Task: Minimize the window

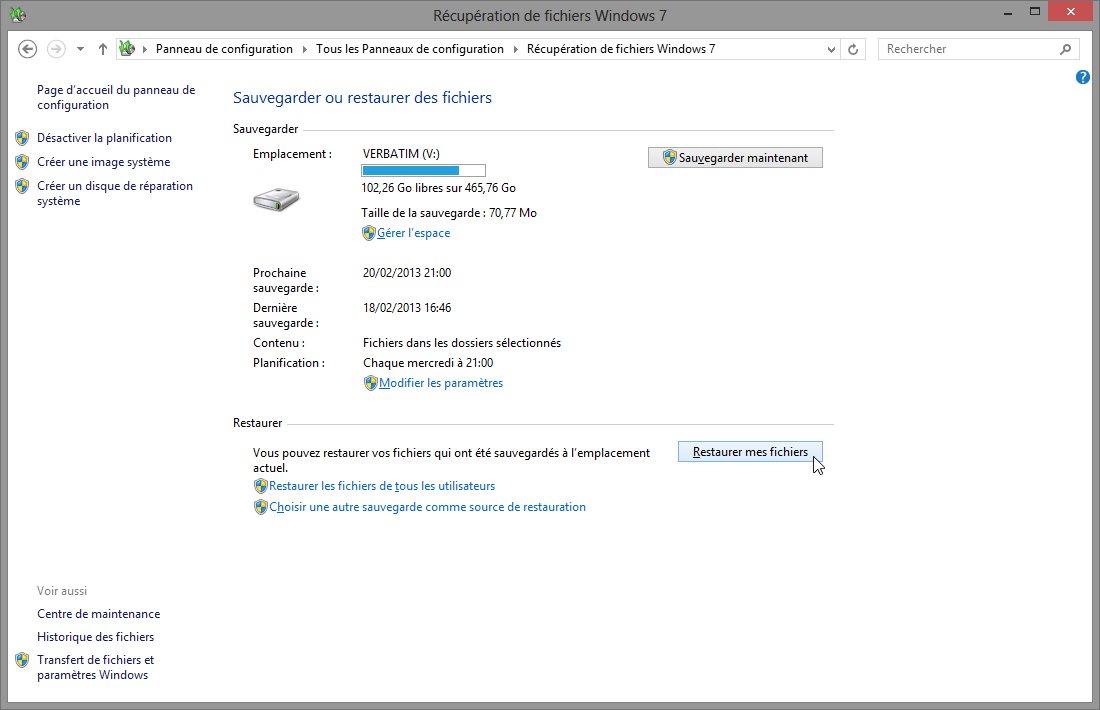Action: point(1007,13)
